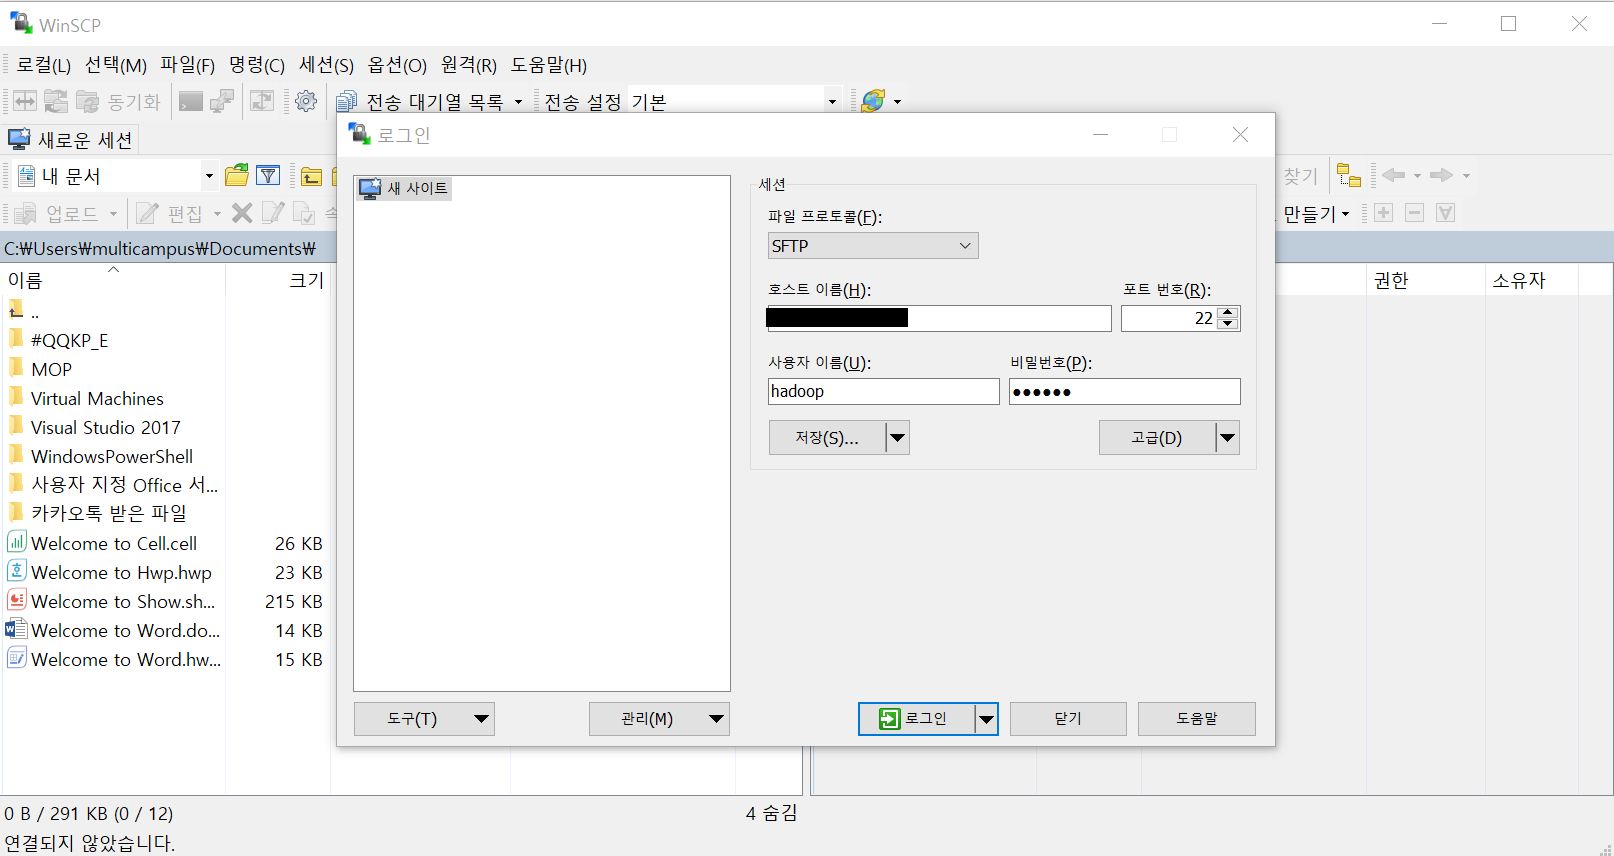The image size is (1614, 856).
Task: Click the 편집 edit pencil icon
Action: tap(147, 213)
